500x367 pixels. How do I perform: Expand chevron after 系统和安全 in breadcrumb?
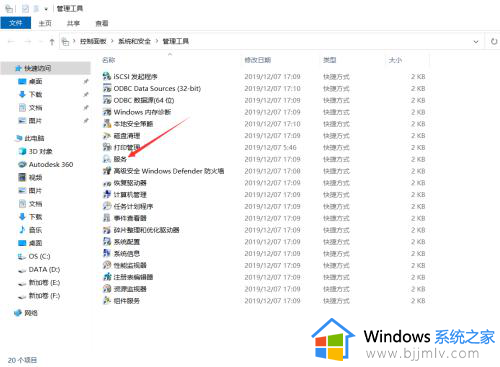[x=156, y=41]
